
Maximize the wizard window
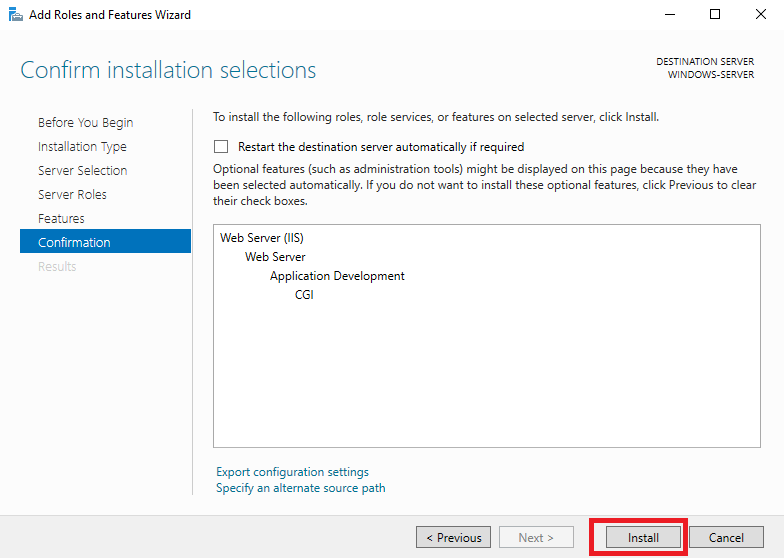[715, 14]
